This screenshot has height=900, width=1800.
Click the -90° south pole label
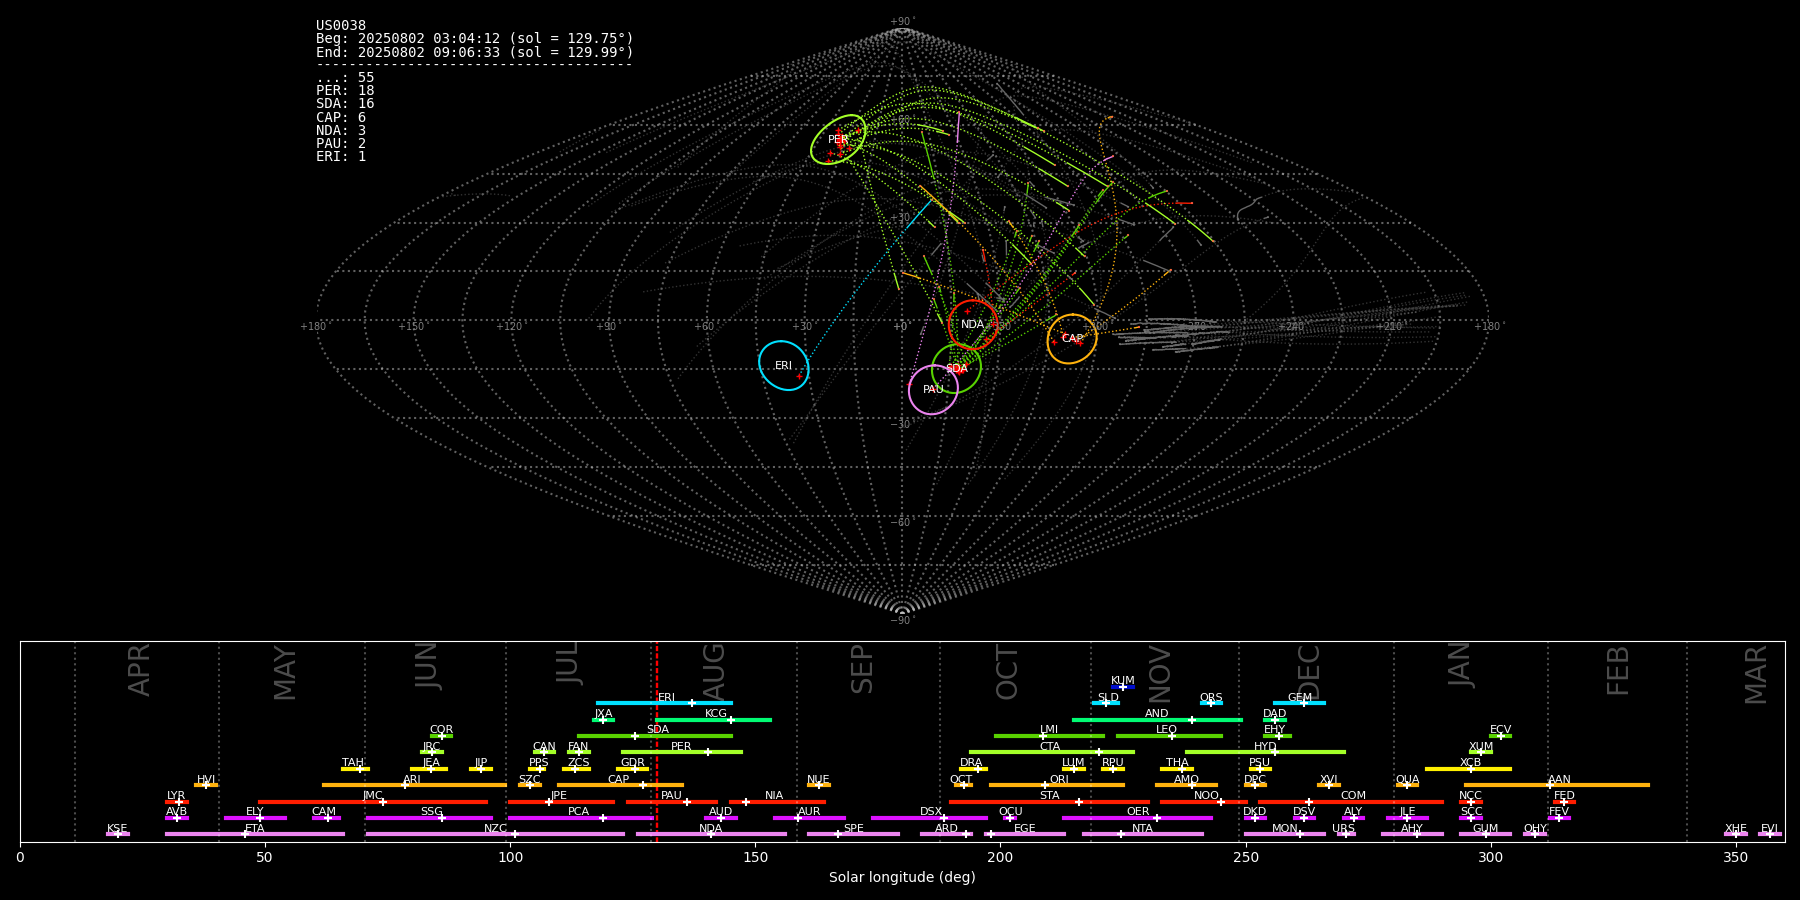pyautogui.click(x=902, y=621)
